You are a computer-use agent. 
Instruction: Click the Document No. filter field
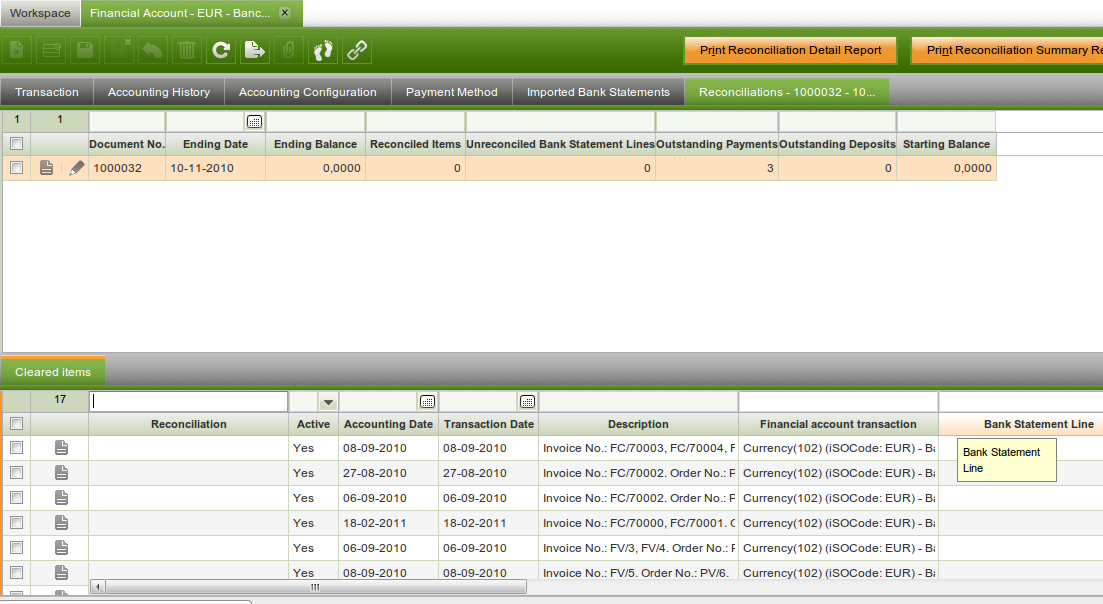click(x=127, y=121)
